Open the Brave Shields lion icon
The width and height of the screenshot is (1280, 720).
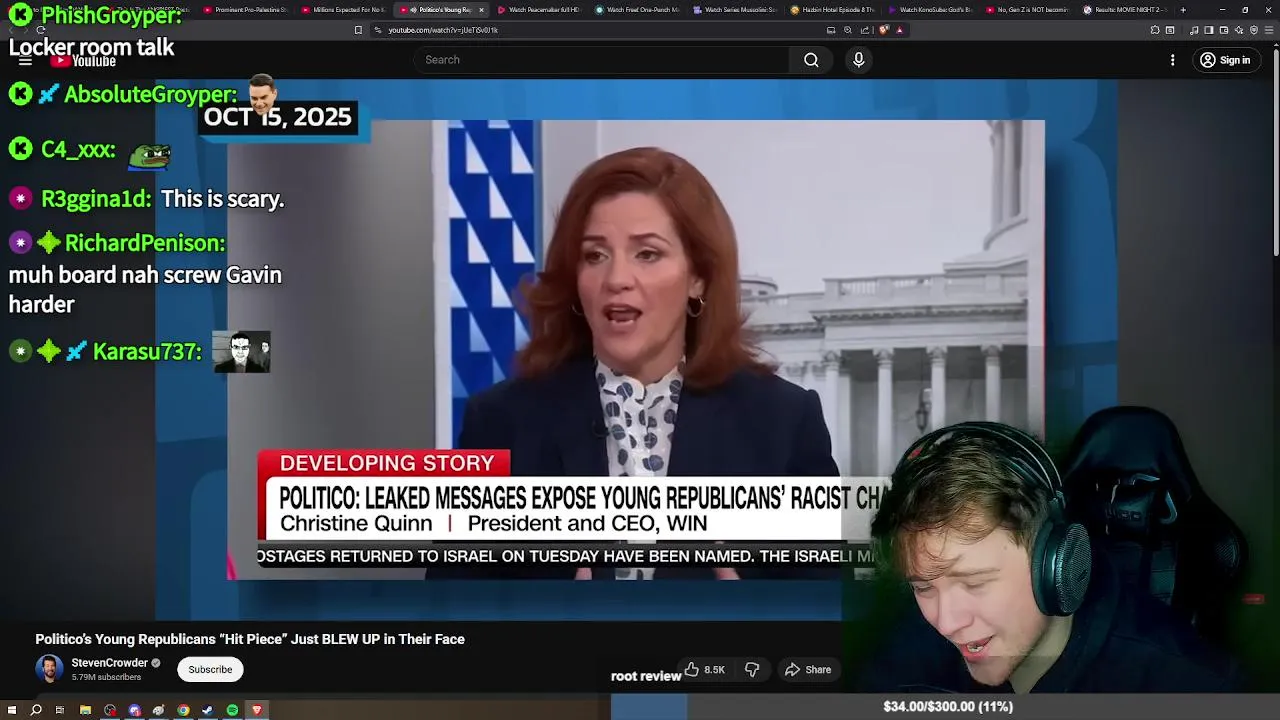coord(883,30)
